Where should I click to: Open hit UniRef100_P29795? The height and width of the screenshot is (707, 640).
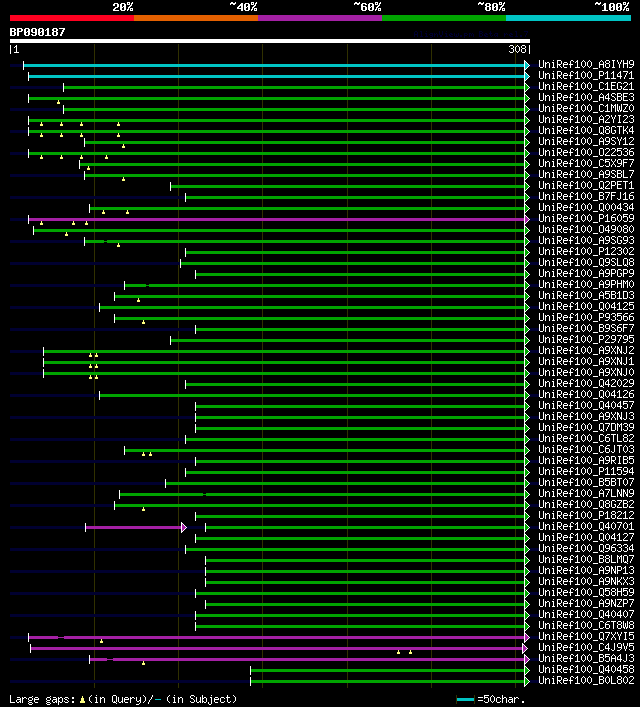(x=586, y=339)
